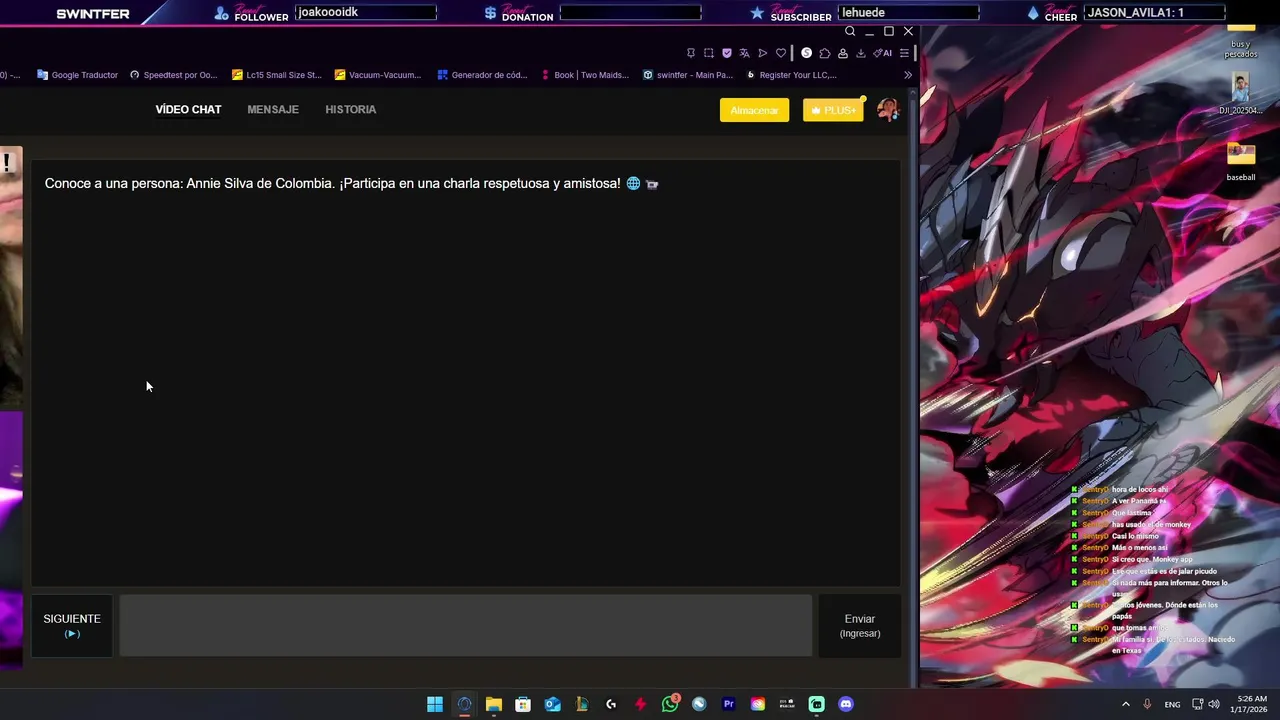
Task: Open the browser search magnifier icon
Action: pos(850,31)
